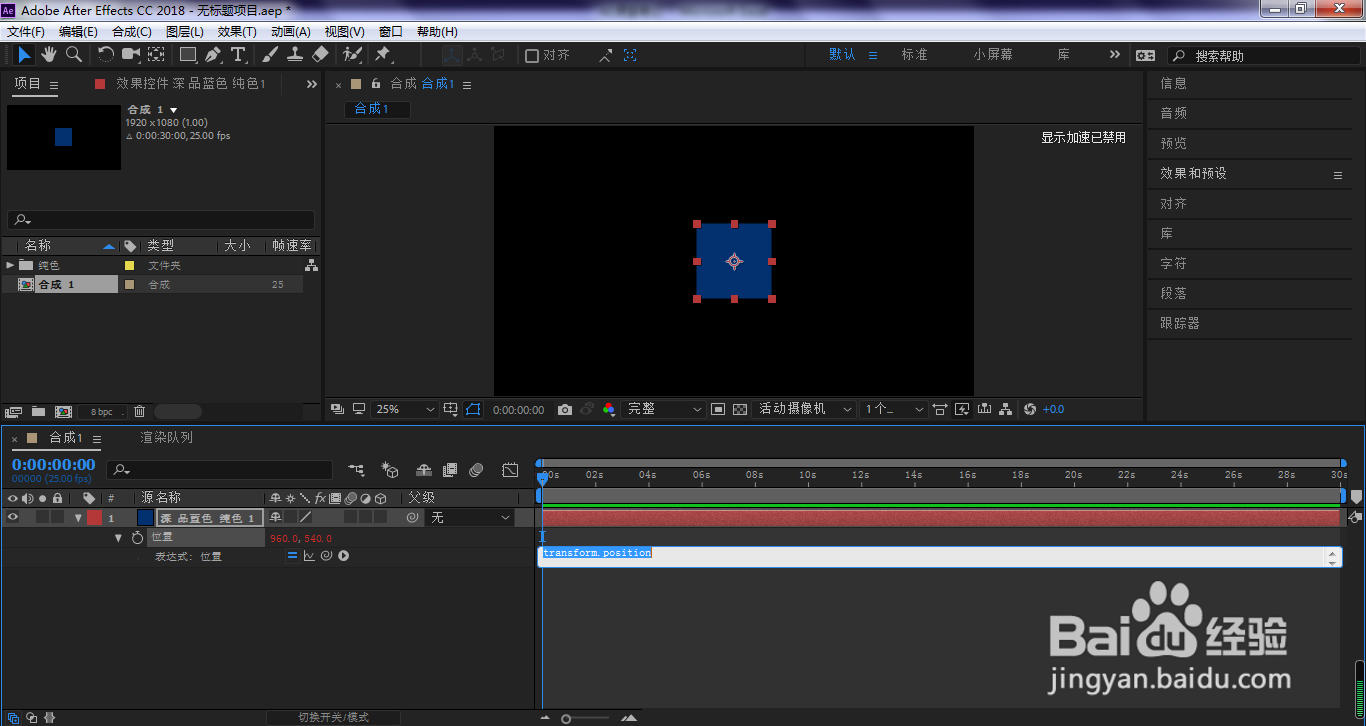Toggle the position stopwatch for 位置
1366x726 pixels.
click(137, 537)
